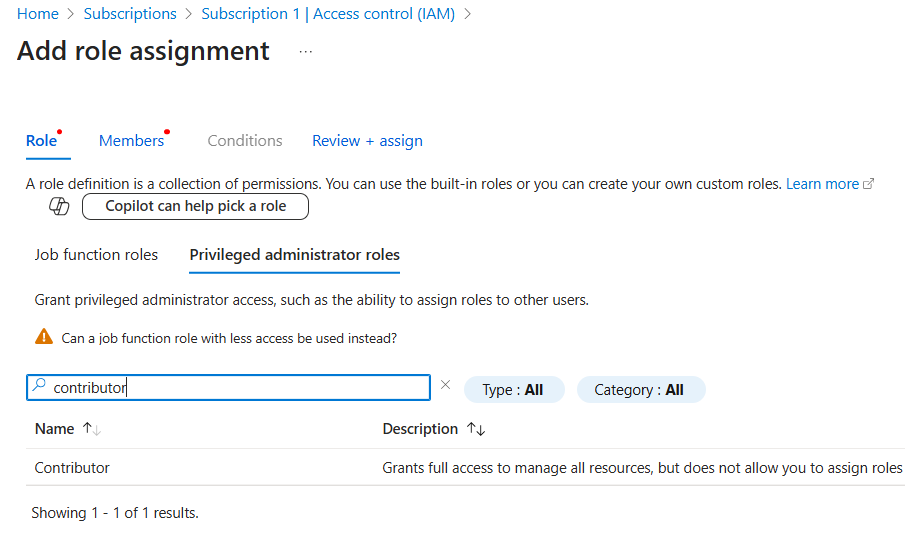Click Copilot can help pick a role button
Image resolution: width=905 pixels, height=533 pixels.
click(195, 206)
